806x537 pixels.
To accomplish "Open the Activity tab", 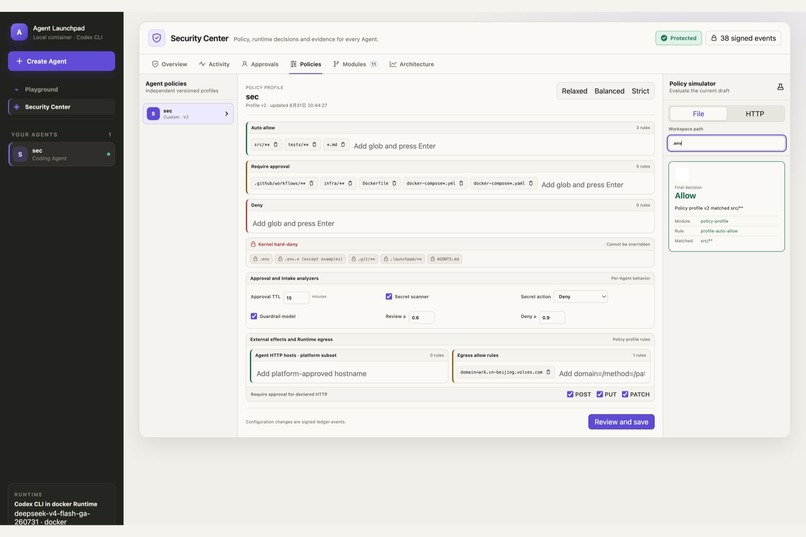I will point(214,64).
